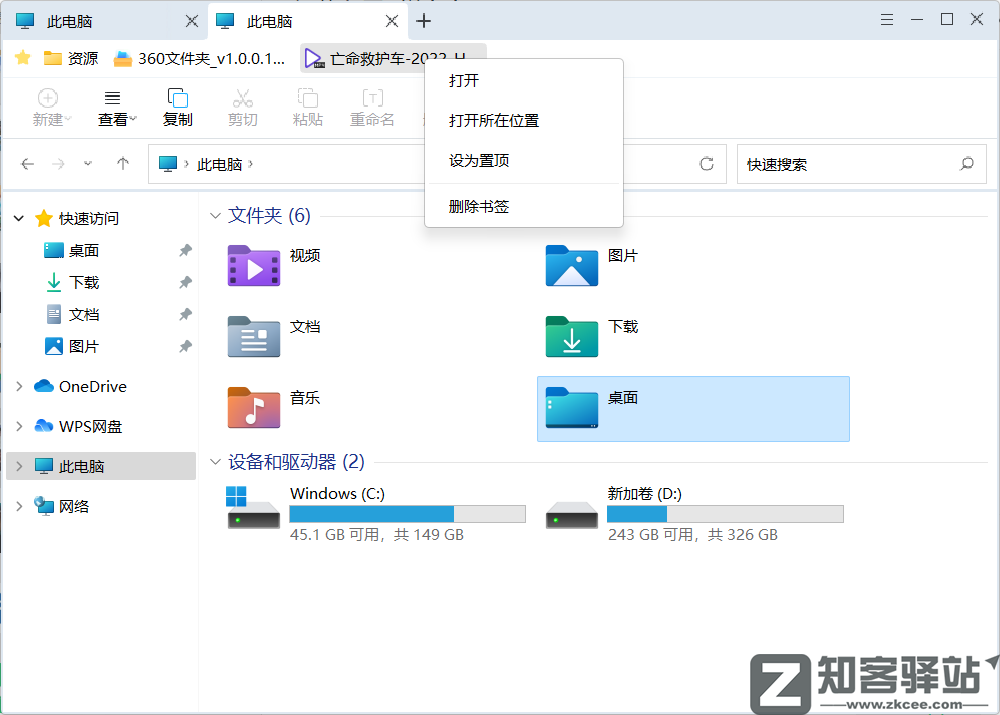Click the 剪切 (Cut) scissors icon
This screenshot has height=715, width=1000.
pos(242,107)
